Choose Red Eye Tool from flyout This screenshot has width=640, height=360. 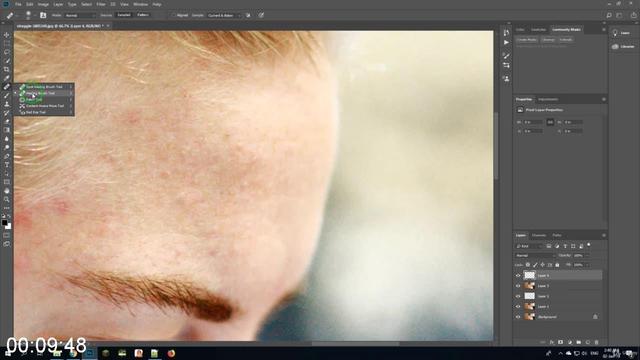coord(44,112)
